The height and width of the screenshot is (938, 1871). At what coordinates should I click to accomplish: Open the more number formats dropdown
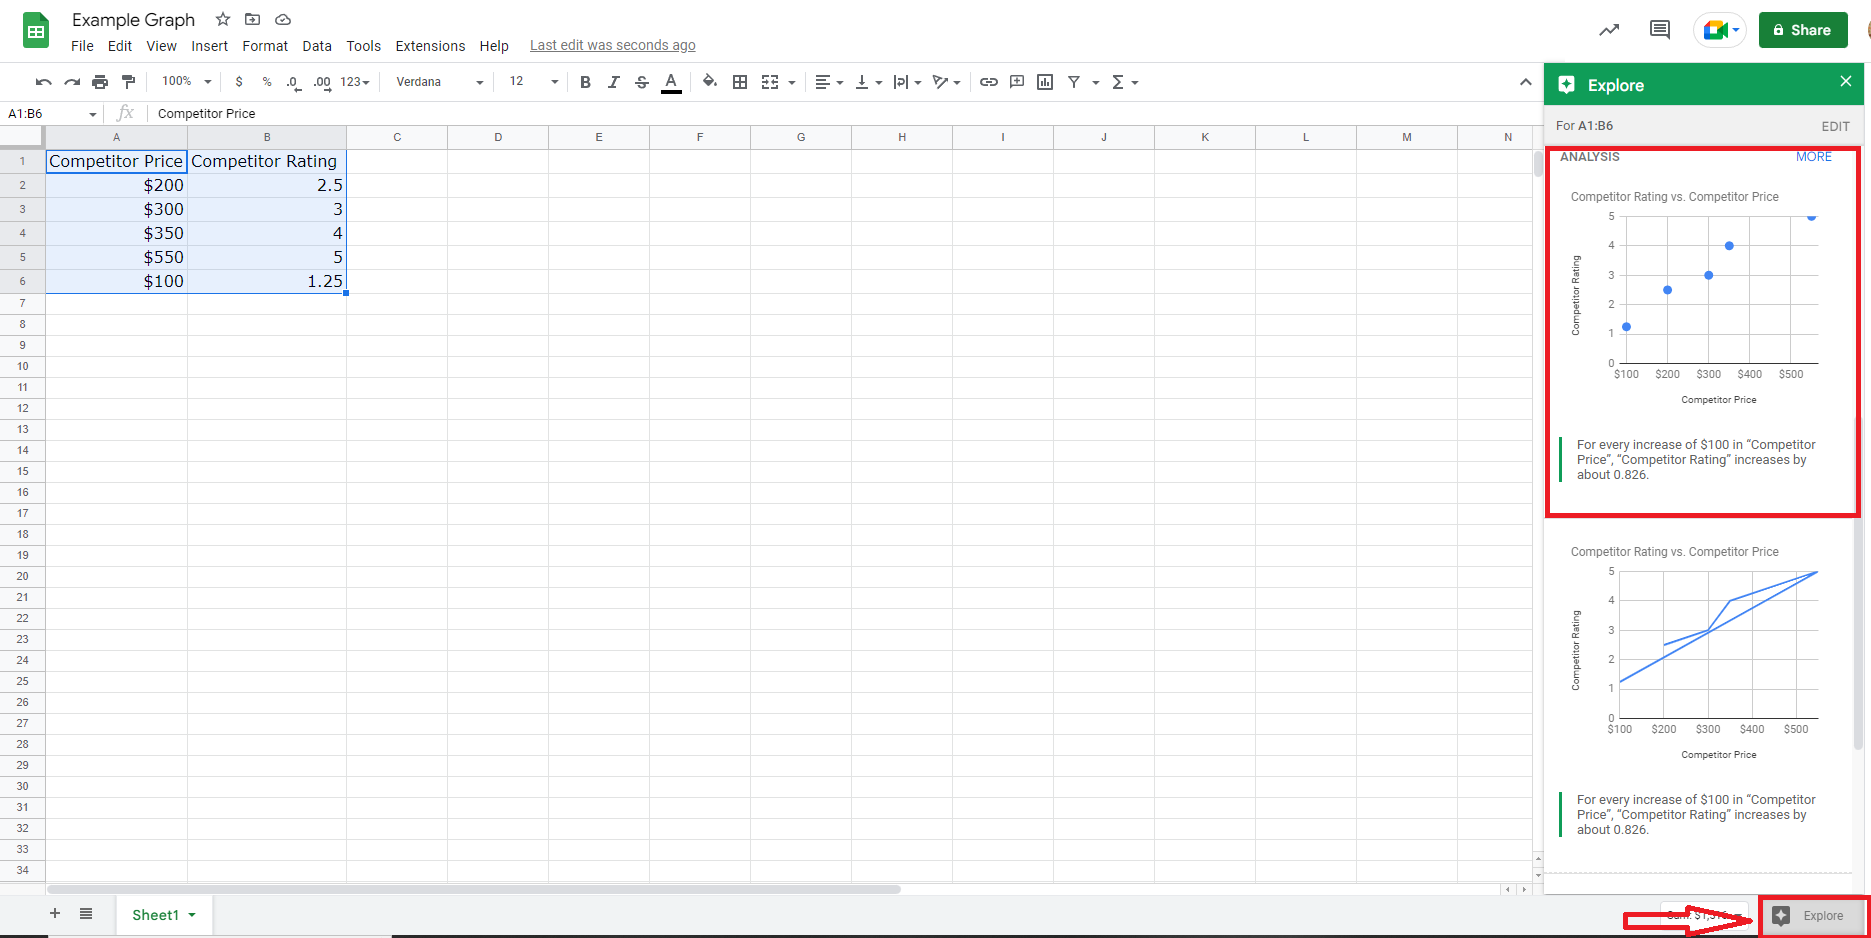click(x=354, y=81)
